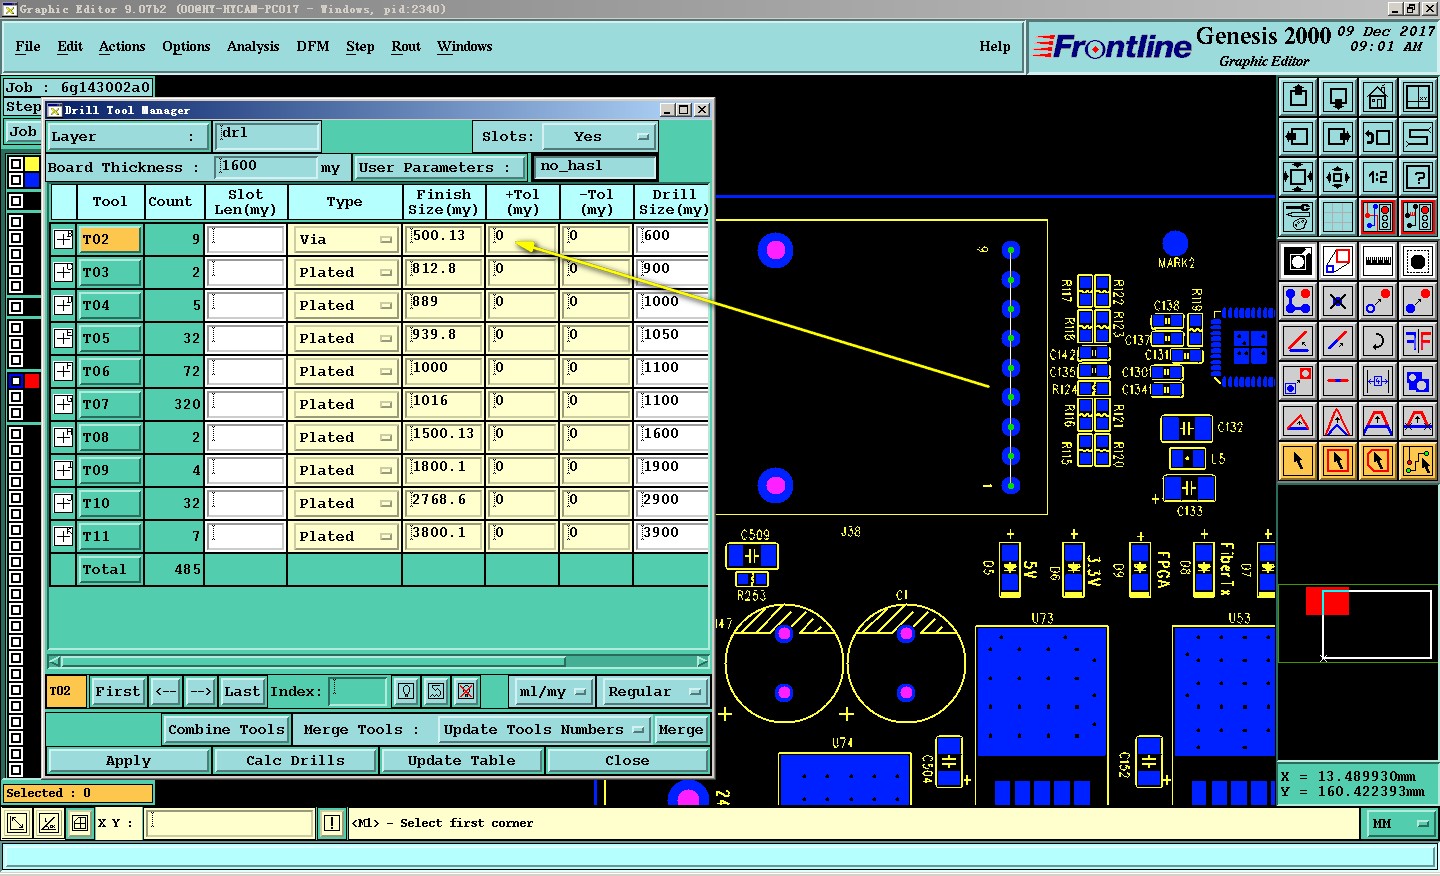This screenshot has height=876, width=1440.
Task: Click the zoom-in shrink arrows icon
Action: click(1338, 177)
